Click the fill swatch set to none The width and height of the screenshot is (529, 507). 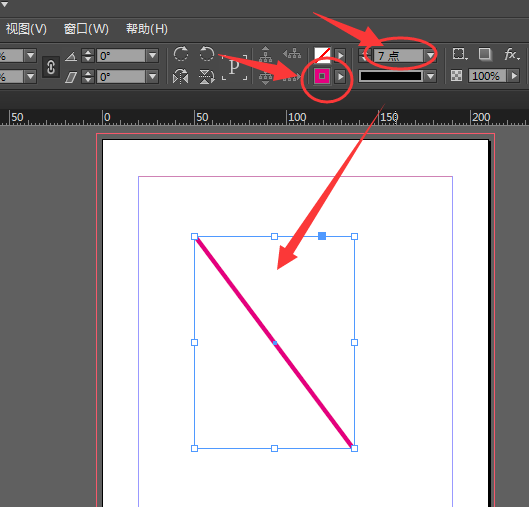[x=322, y=55]
